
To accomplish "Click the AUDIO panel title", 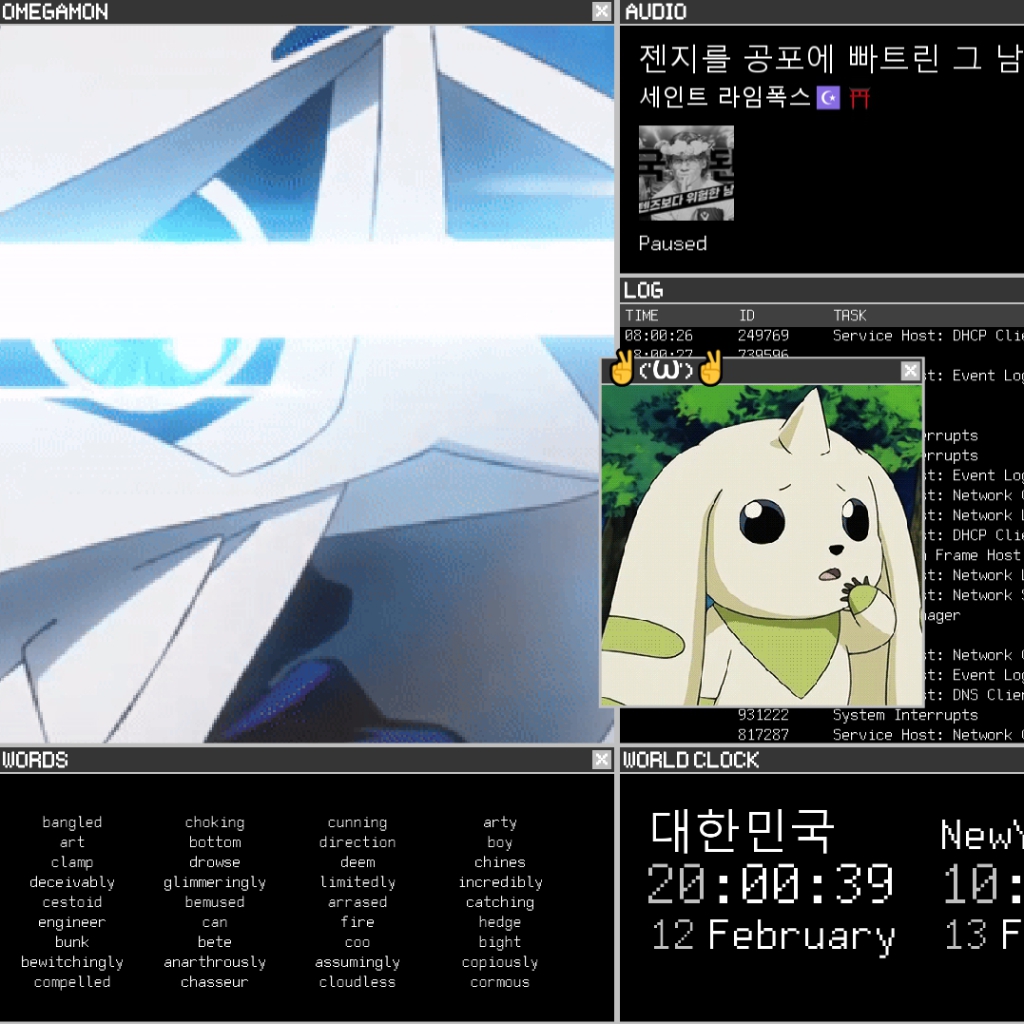I will coord(656,11).
